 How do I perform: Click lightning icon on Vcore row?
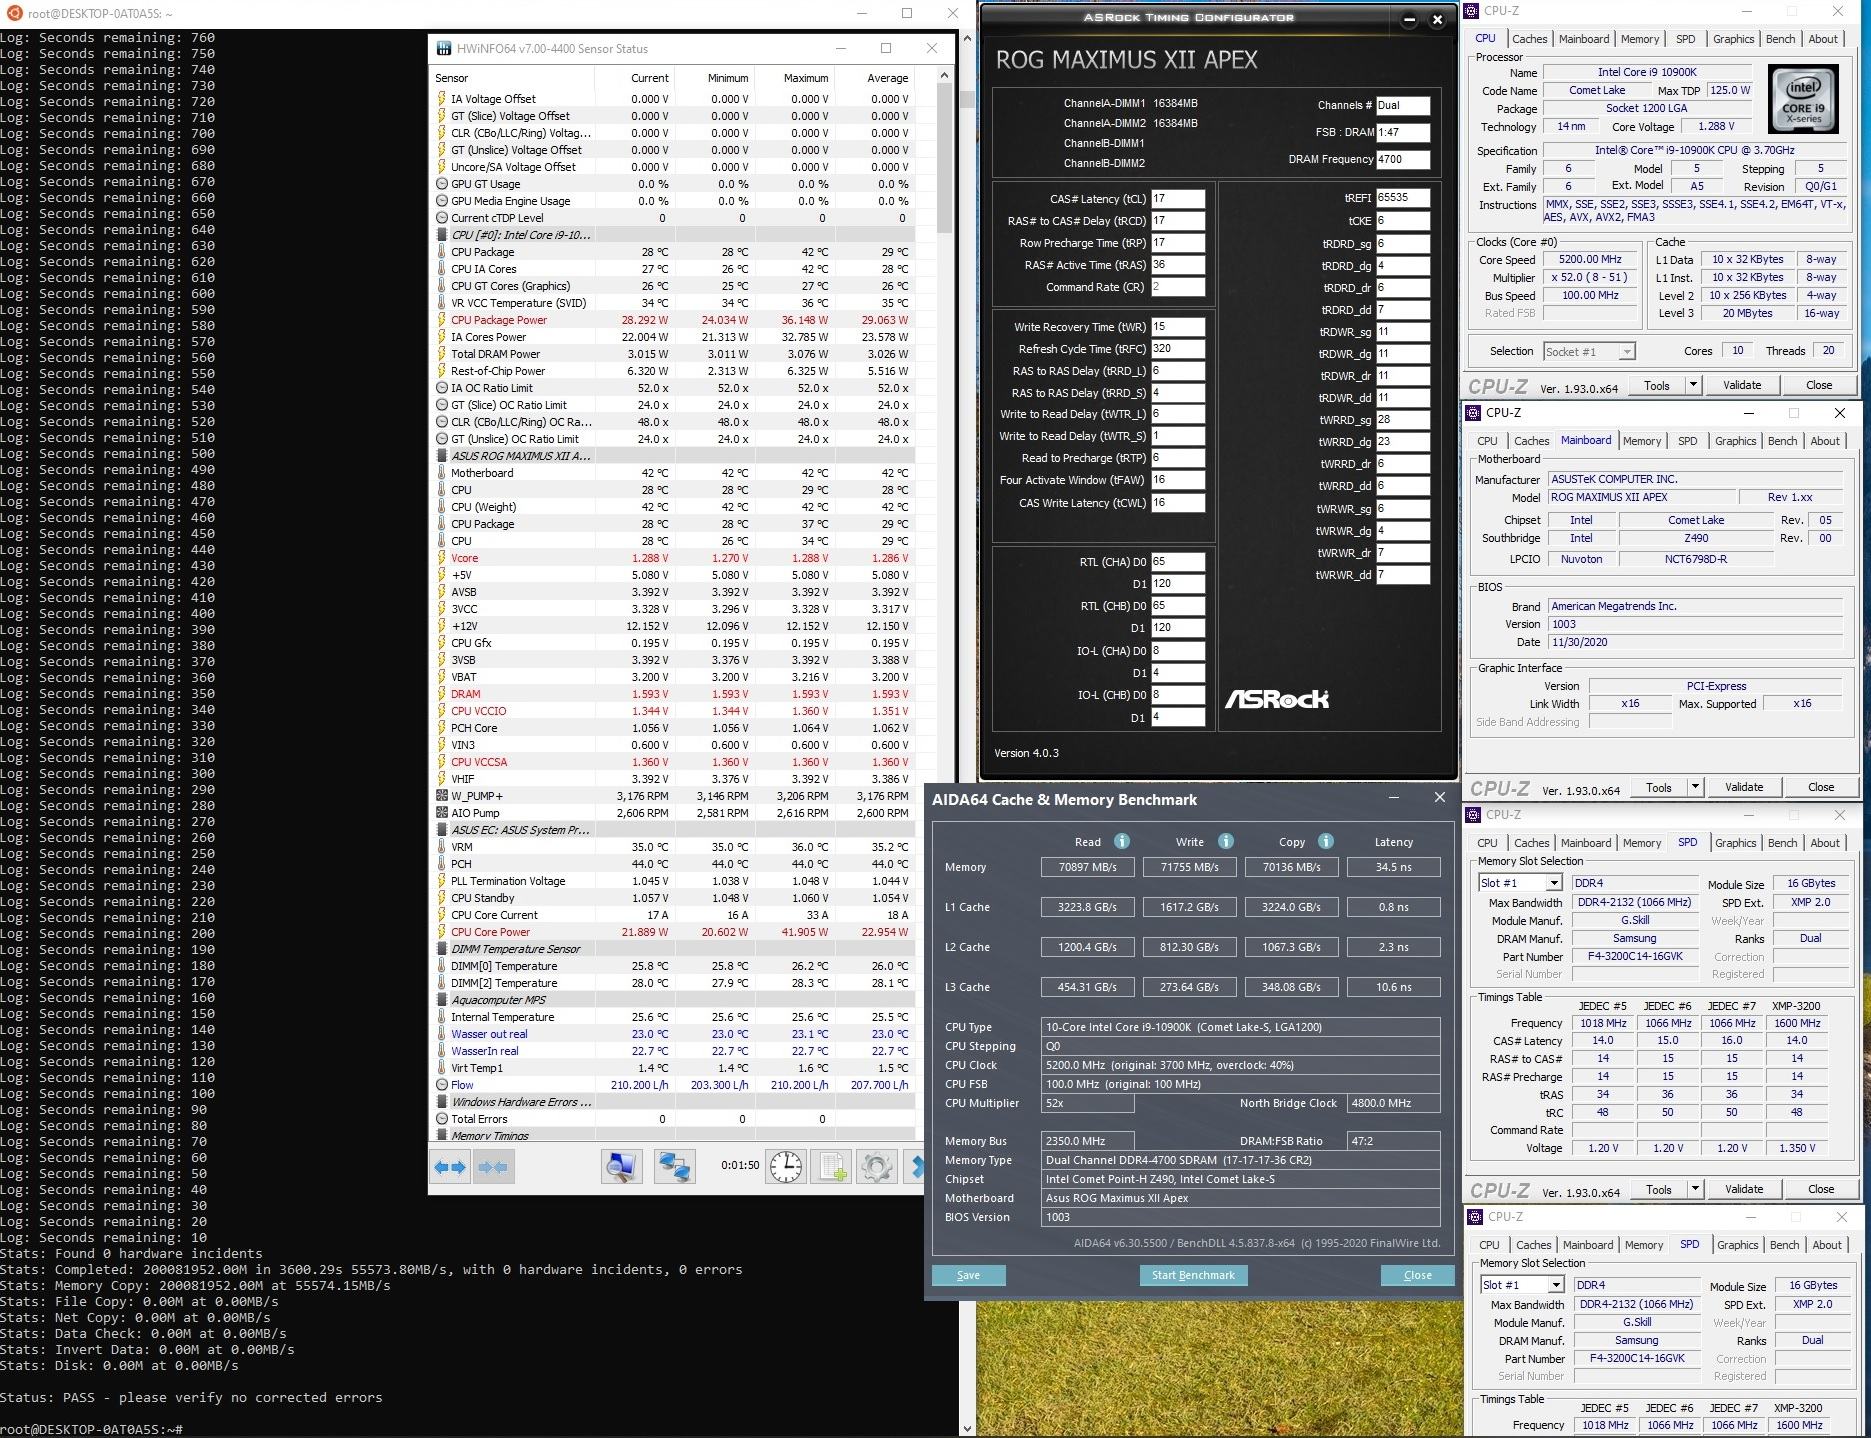tap(442, 558)
